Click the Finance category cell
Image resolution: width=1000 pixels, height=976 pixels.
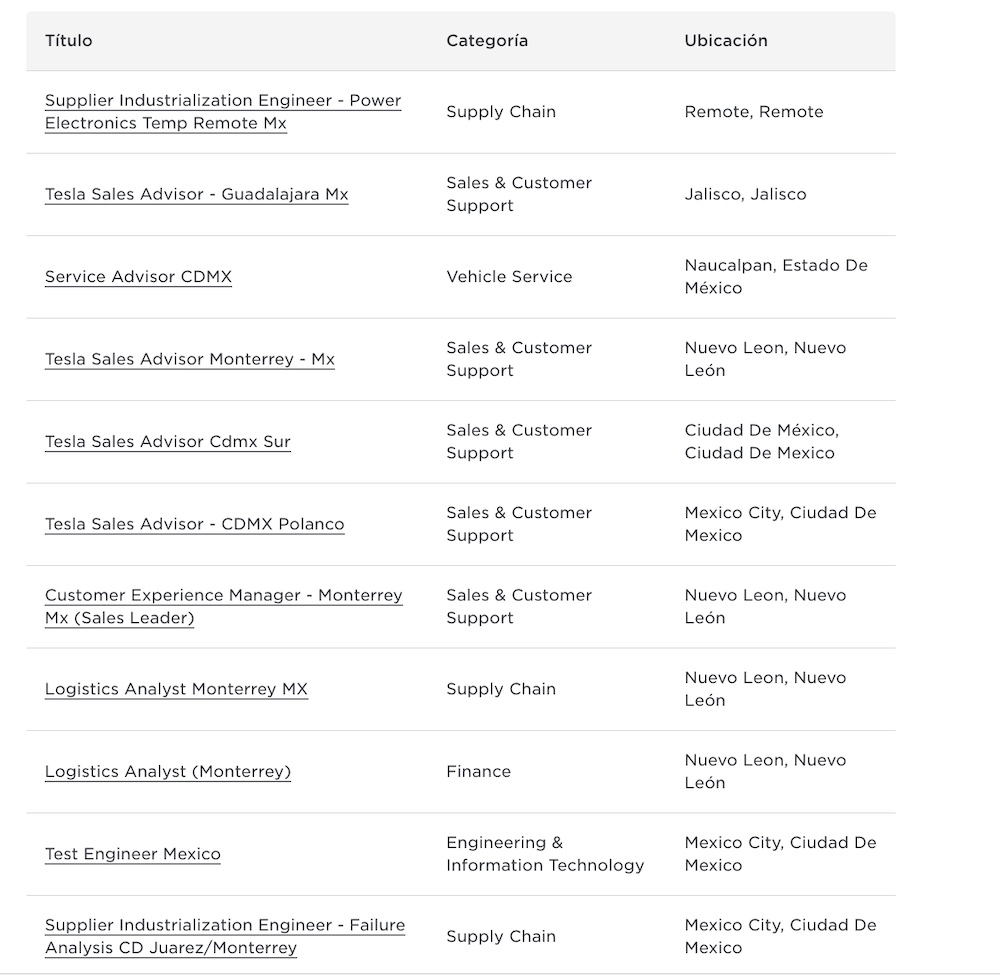[478, 772]
